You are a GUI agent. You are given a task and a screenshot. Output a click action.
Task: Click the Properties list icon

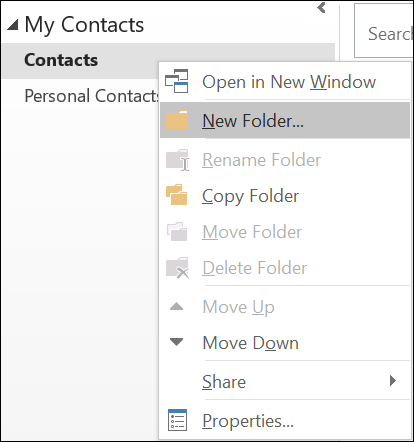coord(177,420)
